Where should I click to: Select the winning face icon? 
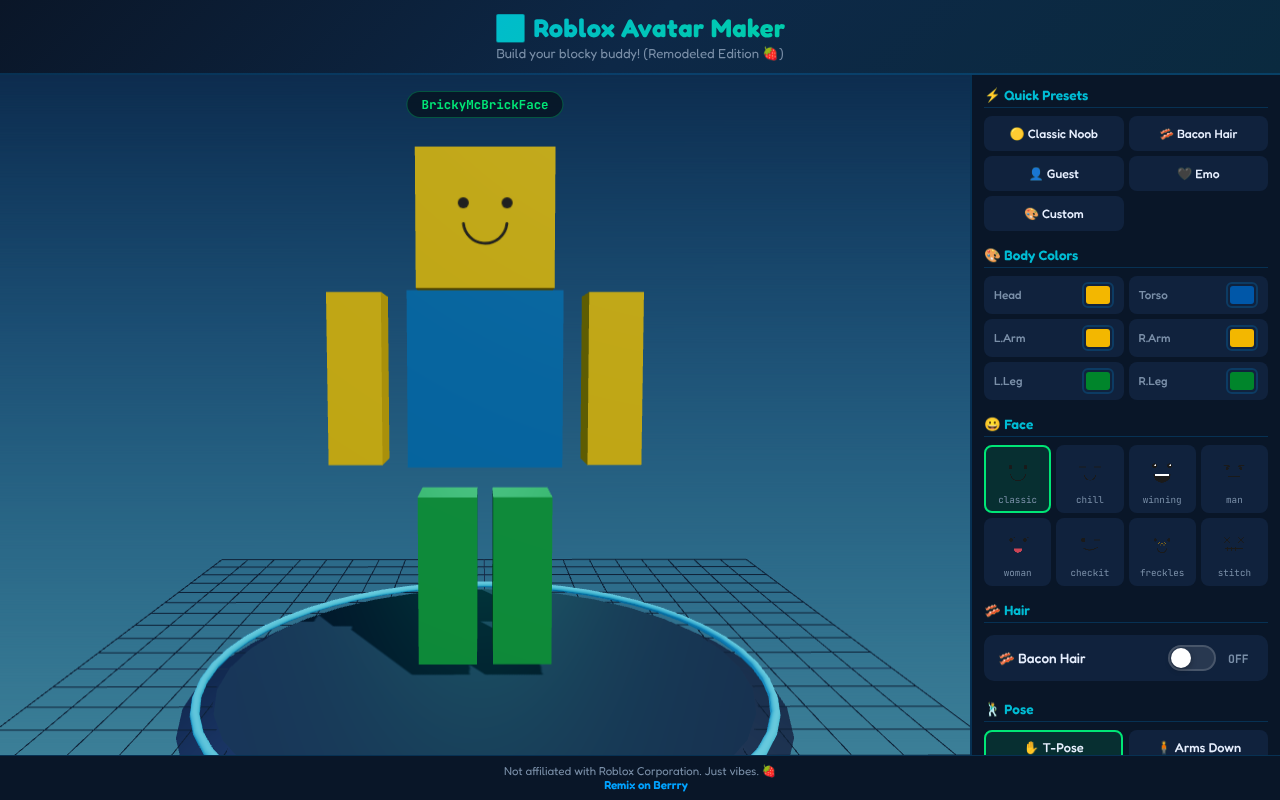coord(1162,478)
